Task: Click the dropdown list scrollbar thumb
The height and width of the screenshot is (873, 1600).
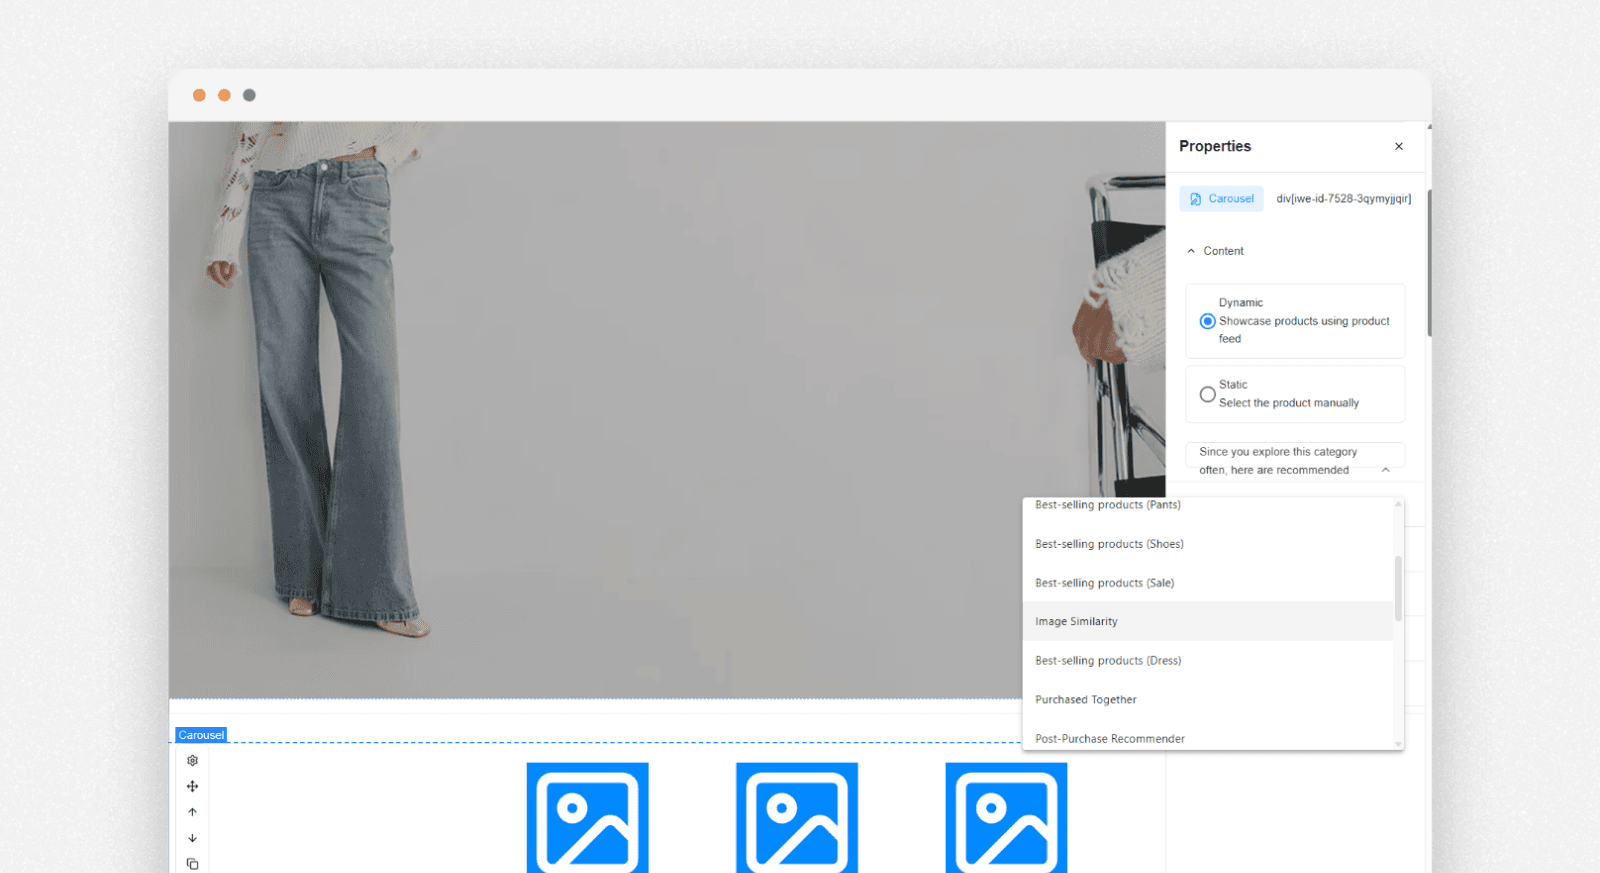Action: pos(1398,588)
